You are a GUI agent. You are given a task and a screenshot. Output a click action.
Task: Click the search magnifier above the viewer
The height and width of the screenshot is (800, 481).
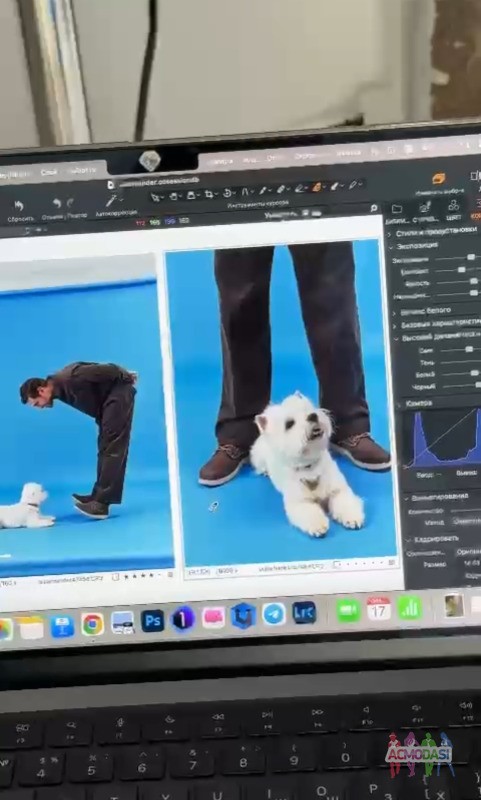374,208
